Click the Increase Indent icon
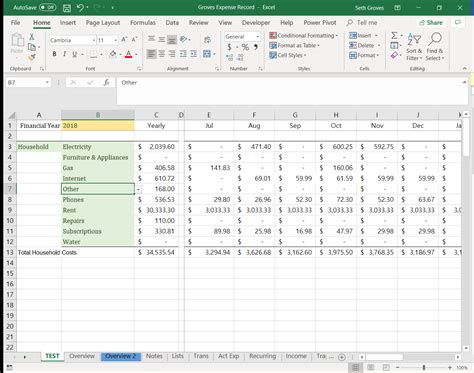Screen dimensions: 474x373 coord(193,54)
